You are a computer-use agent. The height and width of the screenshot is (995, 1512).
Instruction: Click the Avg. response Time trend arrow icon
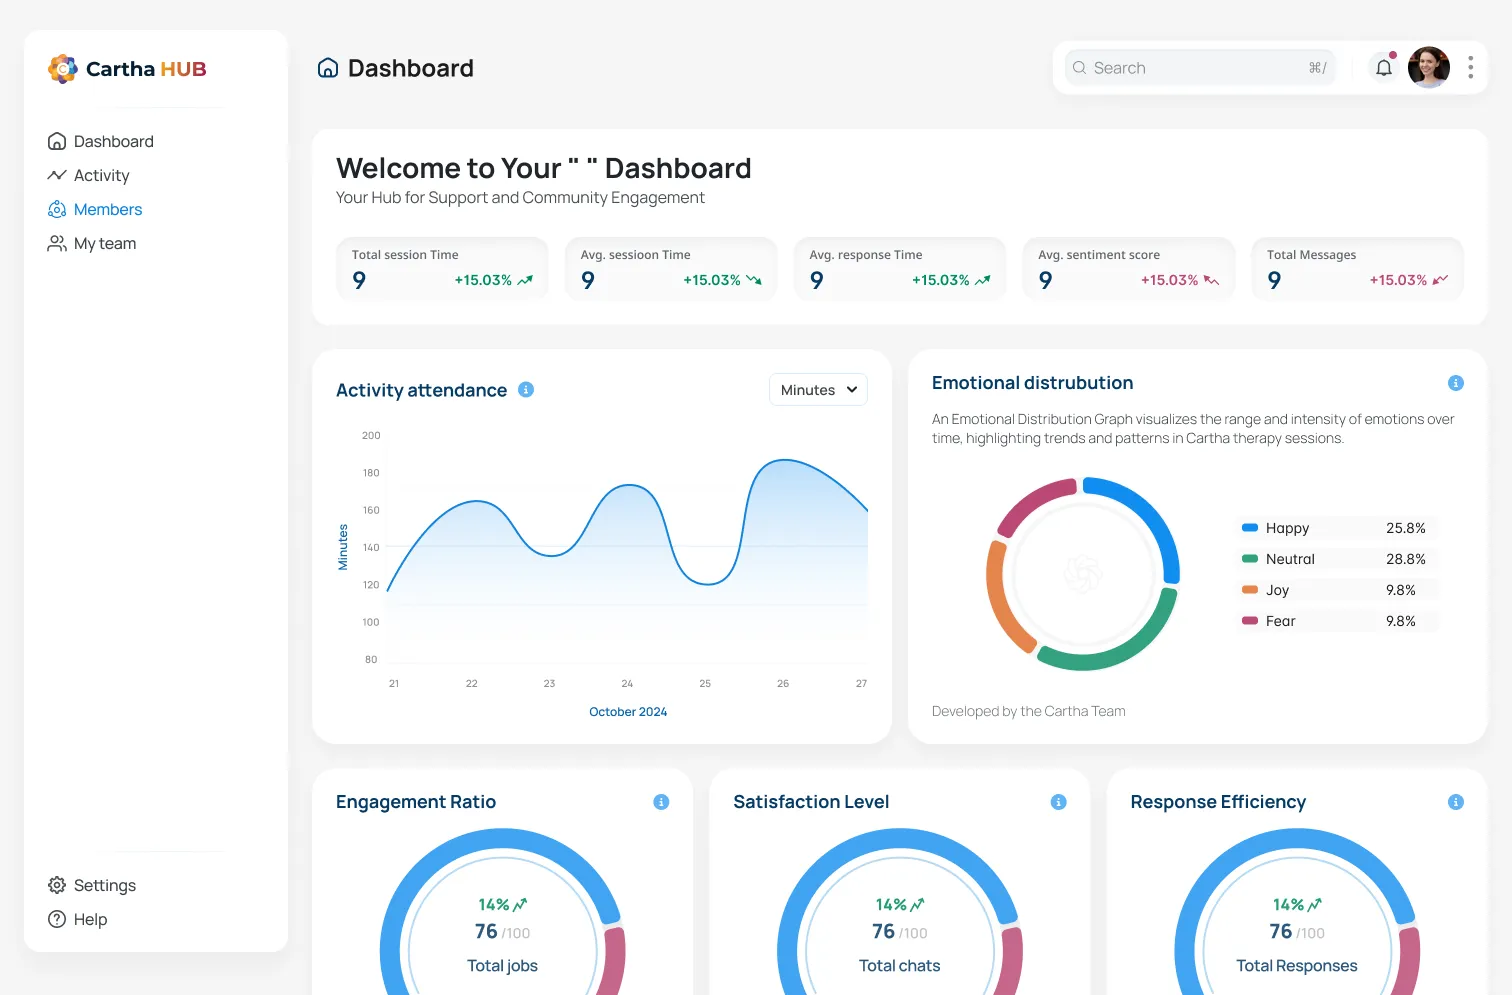pos(983,281)
